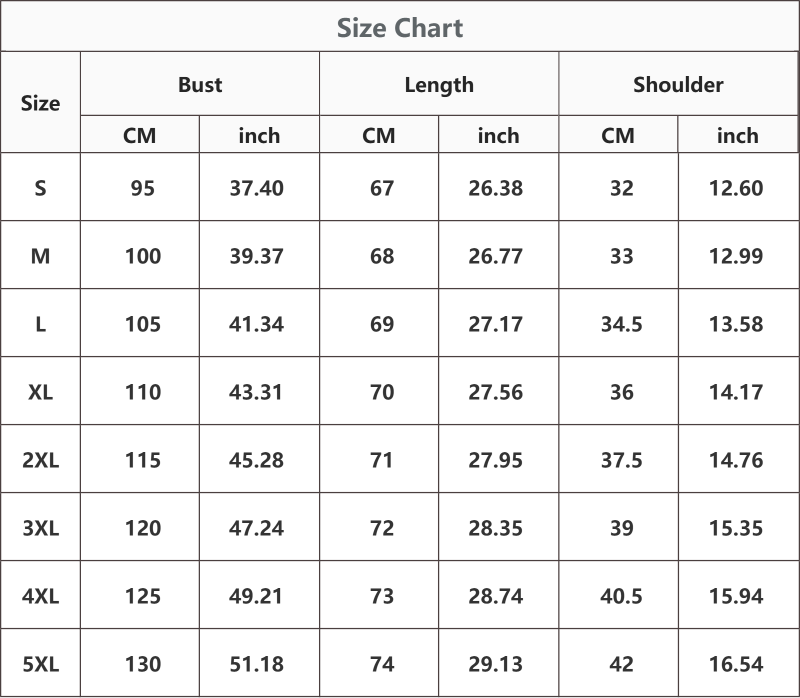Select the Bust column header
Screen dimensions: 800x698
tap(200, 85)
